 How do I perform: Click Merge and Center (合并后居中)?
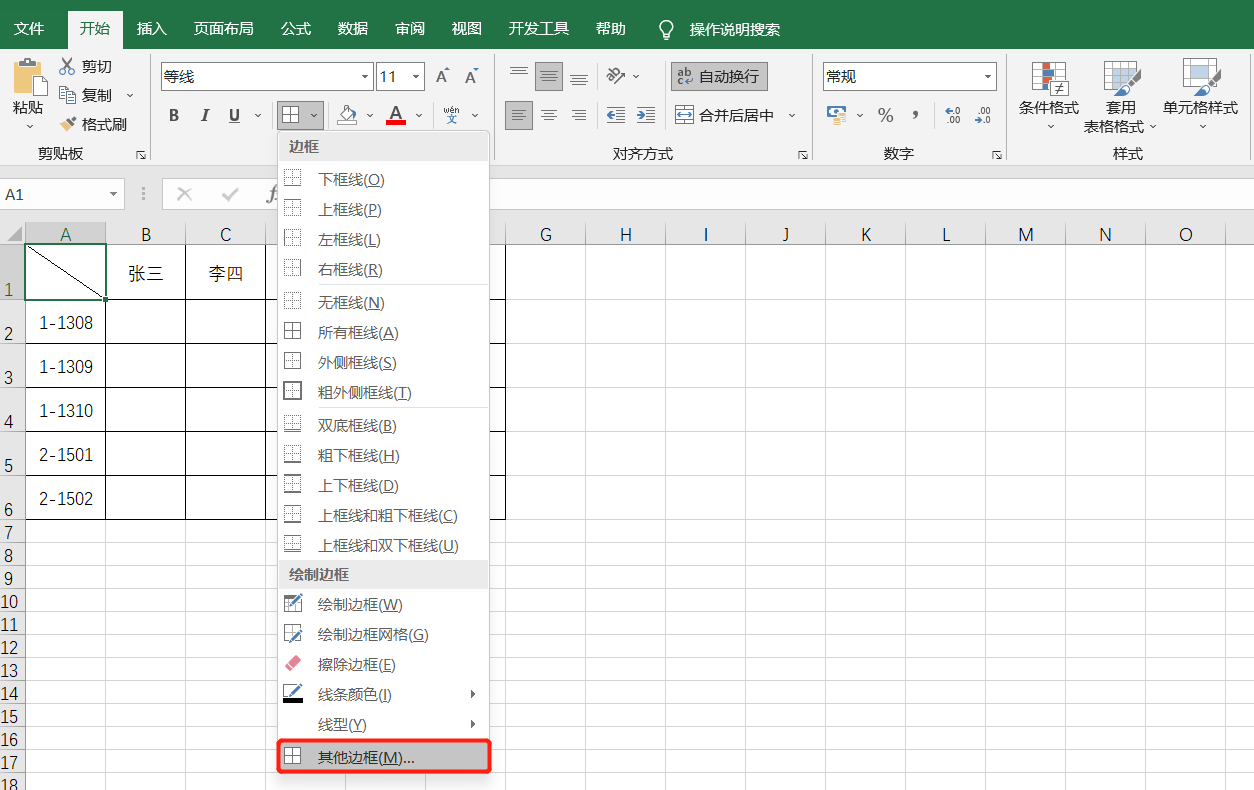click(x=726, y=115)
